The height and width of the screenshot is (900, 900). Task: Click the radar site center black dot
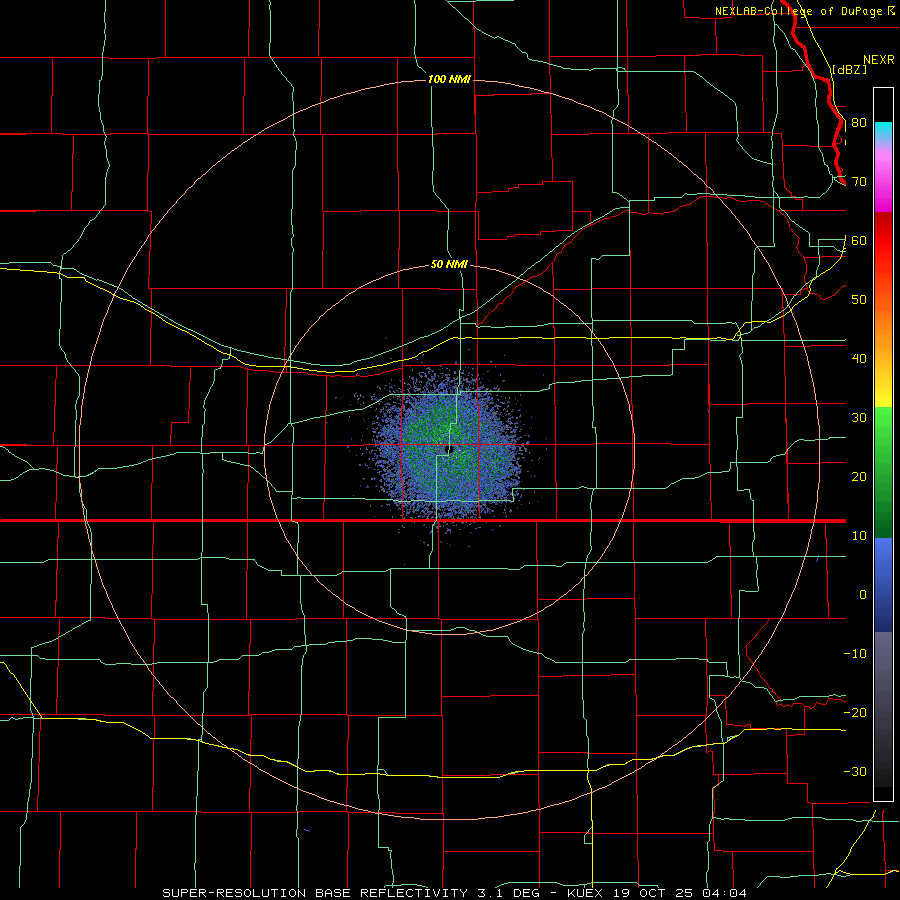pos(449,449)
